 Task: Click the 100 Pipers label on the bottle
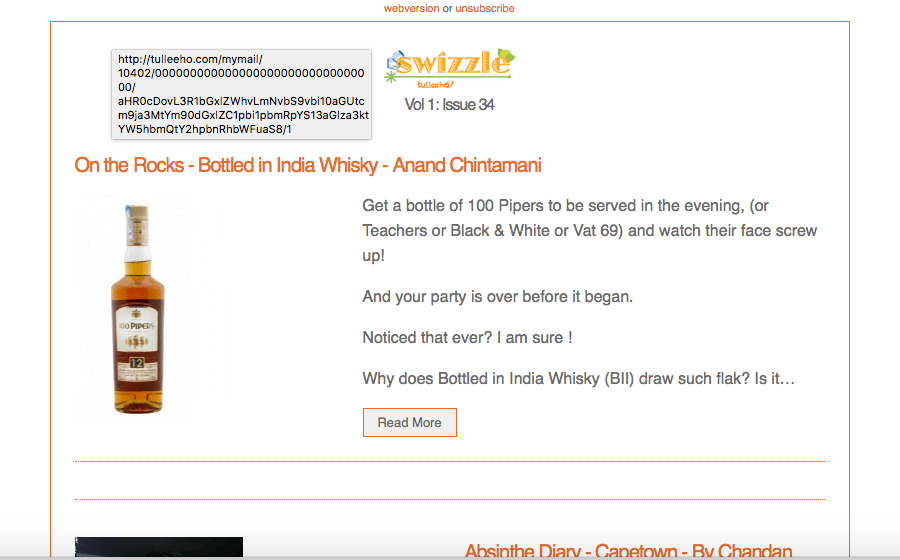(137, 326)
